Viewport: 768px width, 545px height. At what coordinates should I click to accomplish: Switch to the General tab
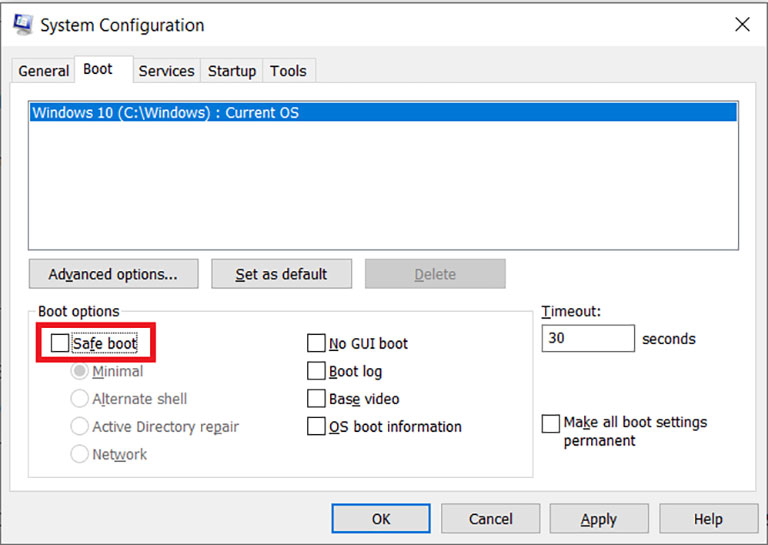[x=43, y=71]
